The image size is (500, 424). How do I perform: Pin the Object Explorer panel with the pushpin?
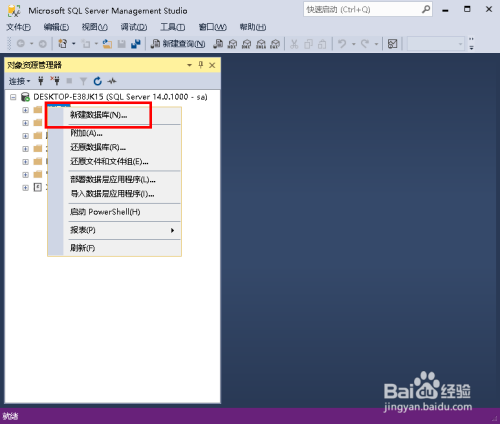click(201, 65)
